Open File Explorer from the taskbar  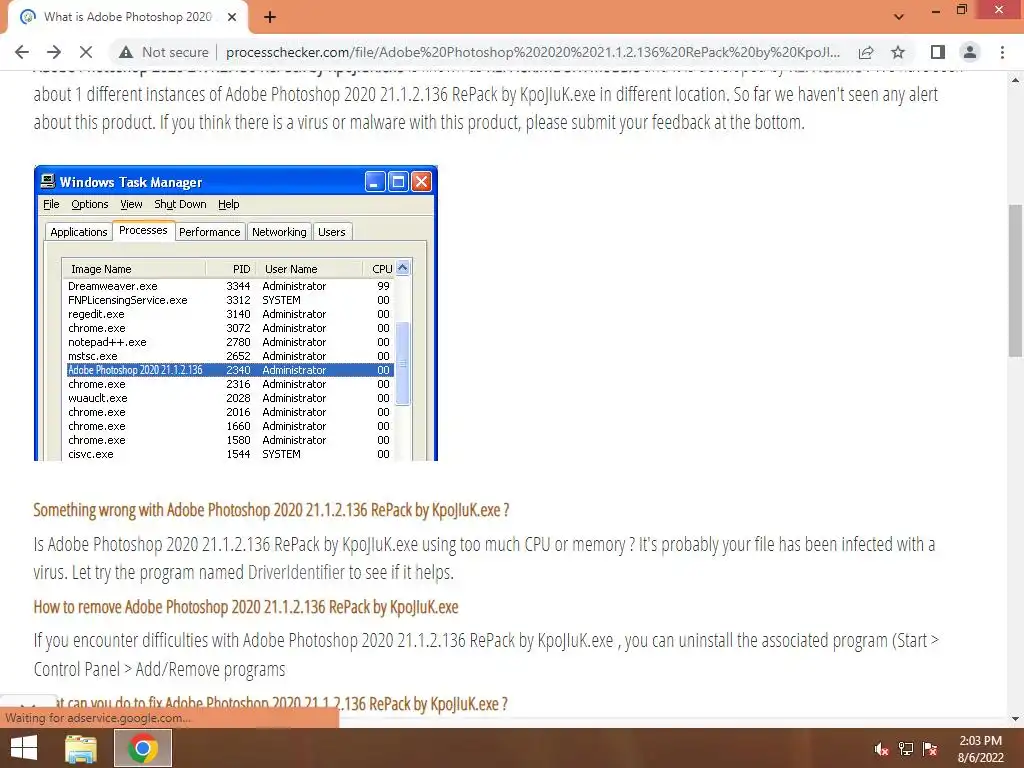[x=81, y=748]
